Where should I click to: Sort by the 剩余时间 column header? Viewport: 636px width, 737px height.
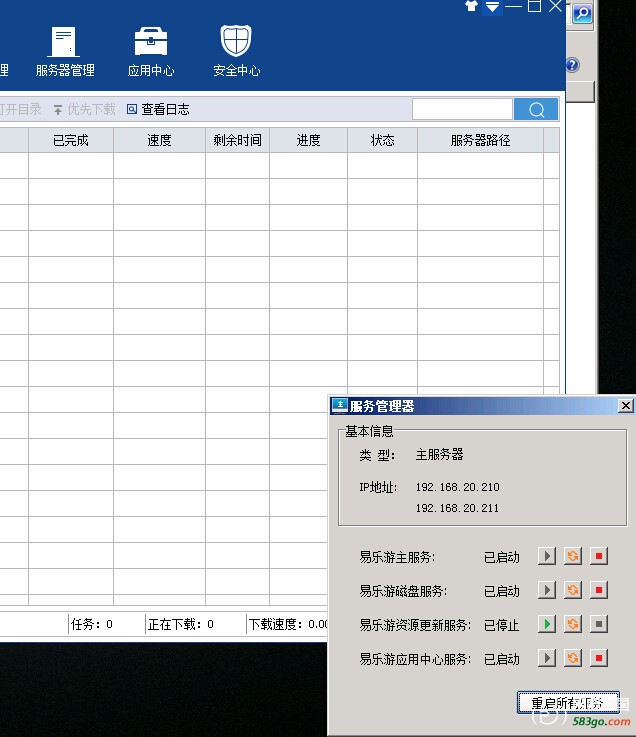point(237,140)
